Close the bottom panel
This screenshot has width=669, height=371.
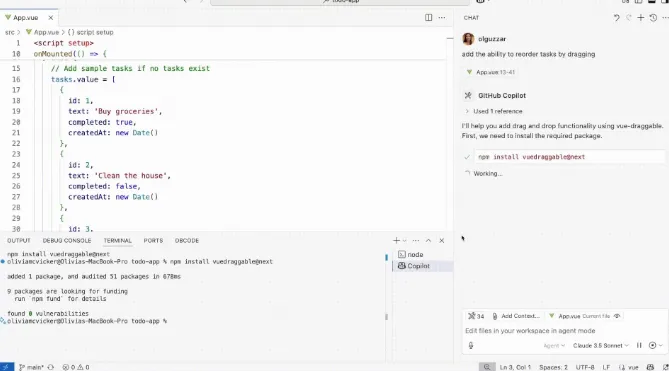coord(442,241)
